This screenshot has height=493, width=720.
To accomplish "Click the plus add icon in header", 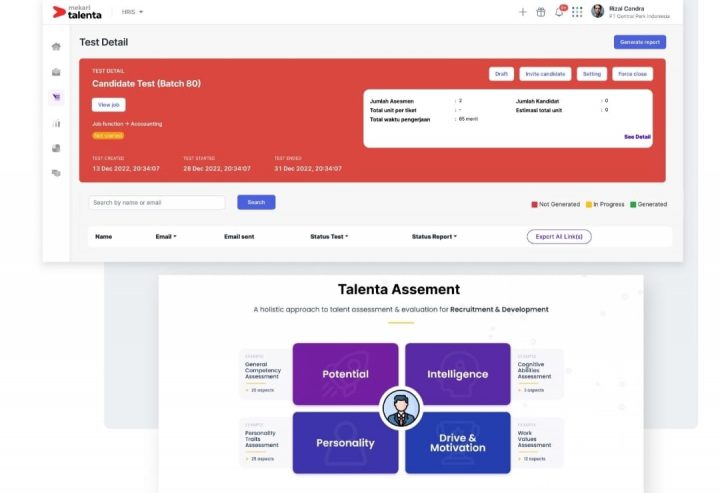I will coord(523,12).
